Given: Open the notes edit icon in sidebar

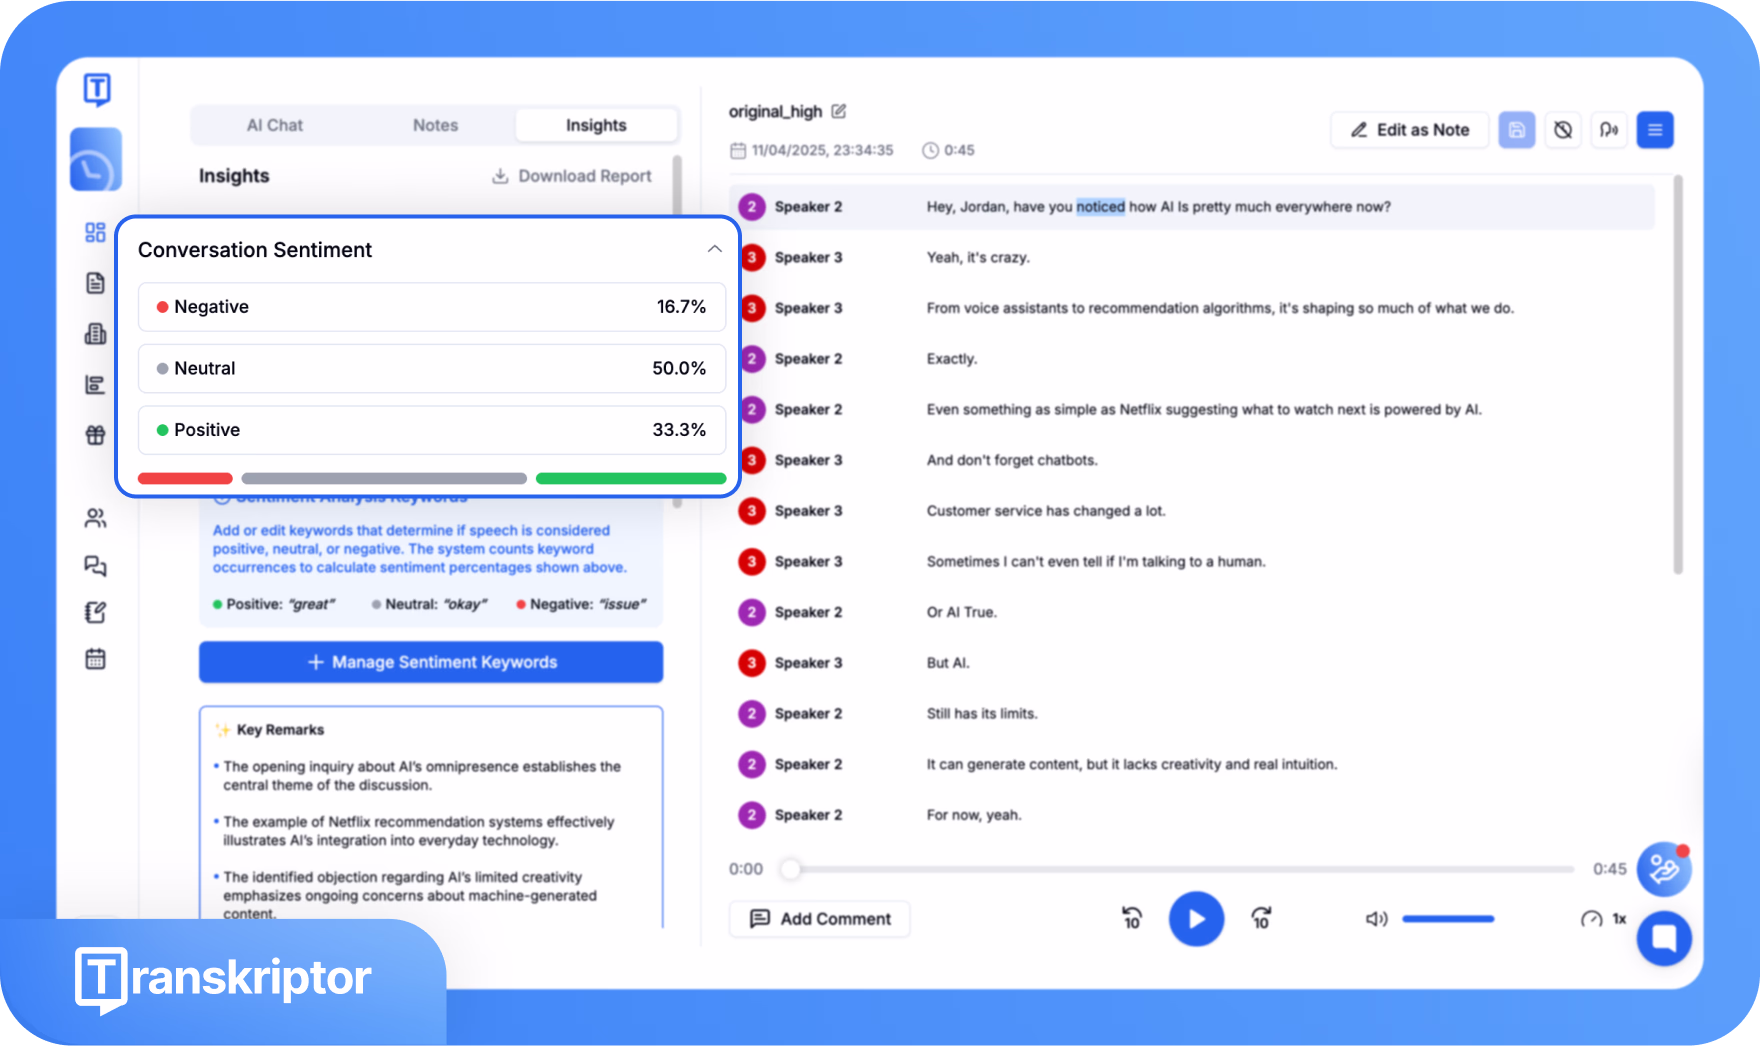Looking at the screenshot, I should [x=95, y=612].
